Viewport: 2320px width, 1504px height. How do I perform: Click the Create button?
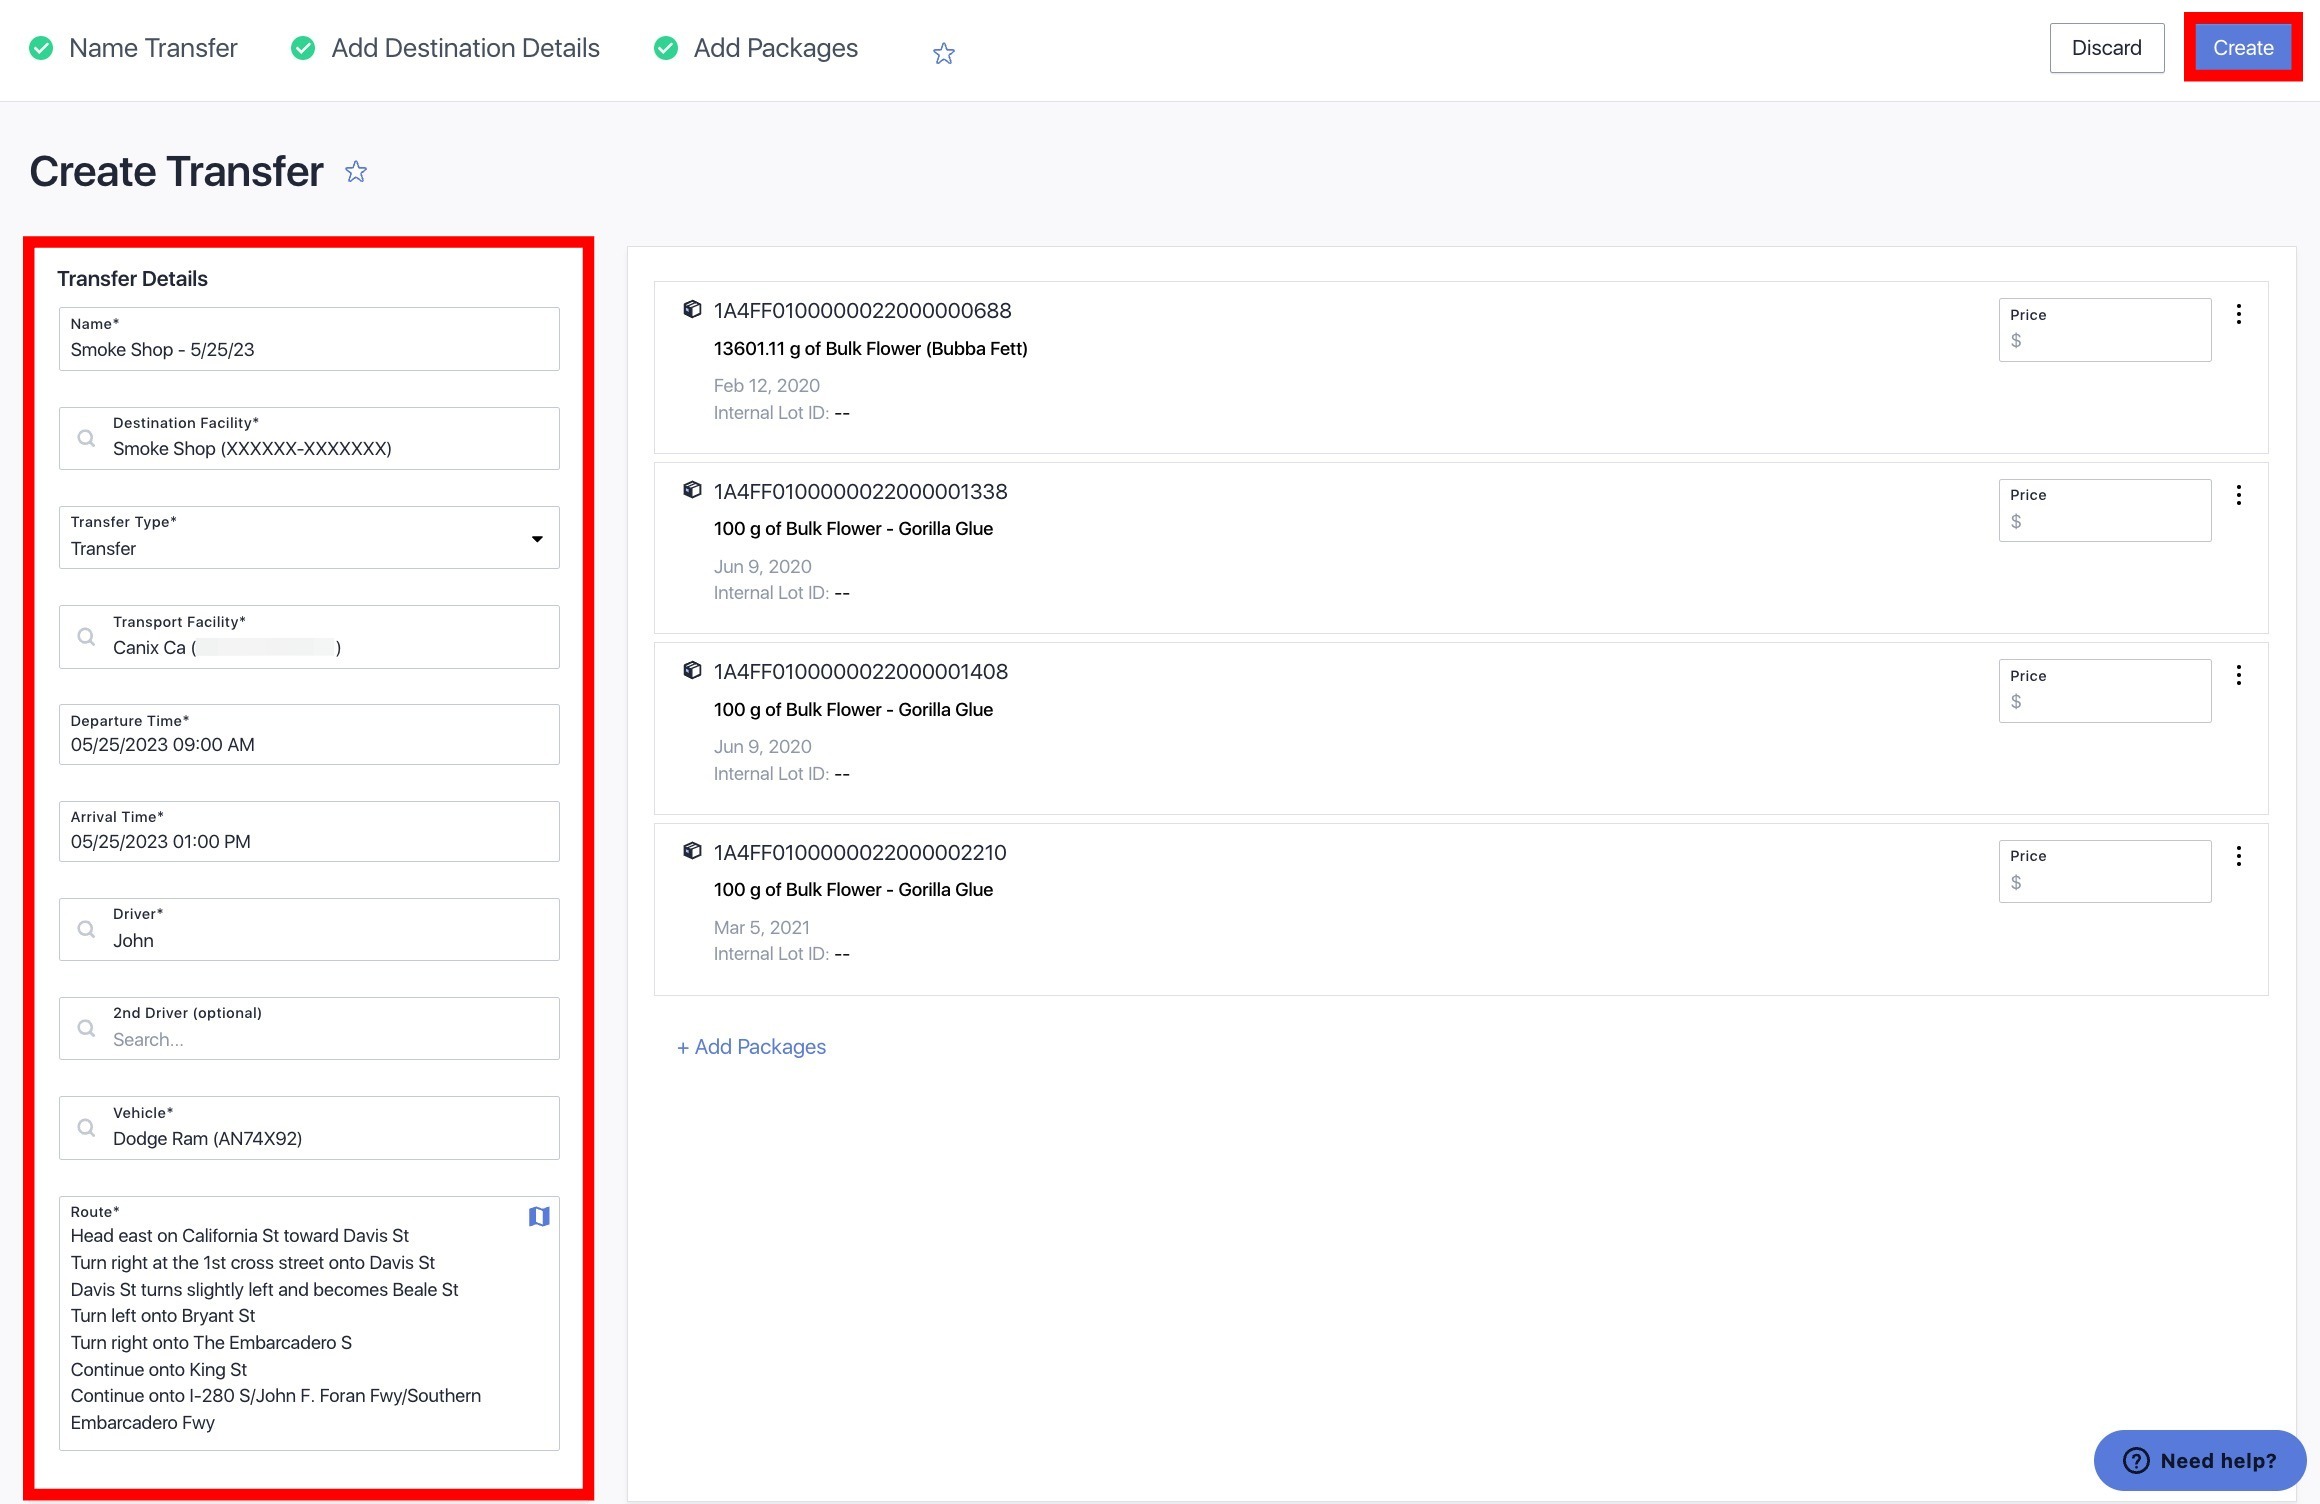[2242, 47]
